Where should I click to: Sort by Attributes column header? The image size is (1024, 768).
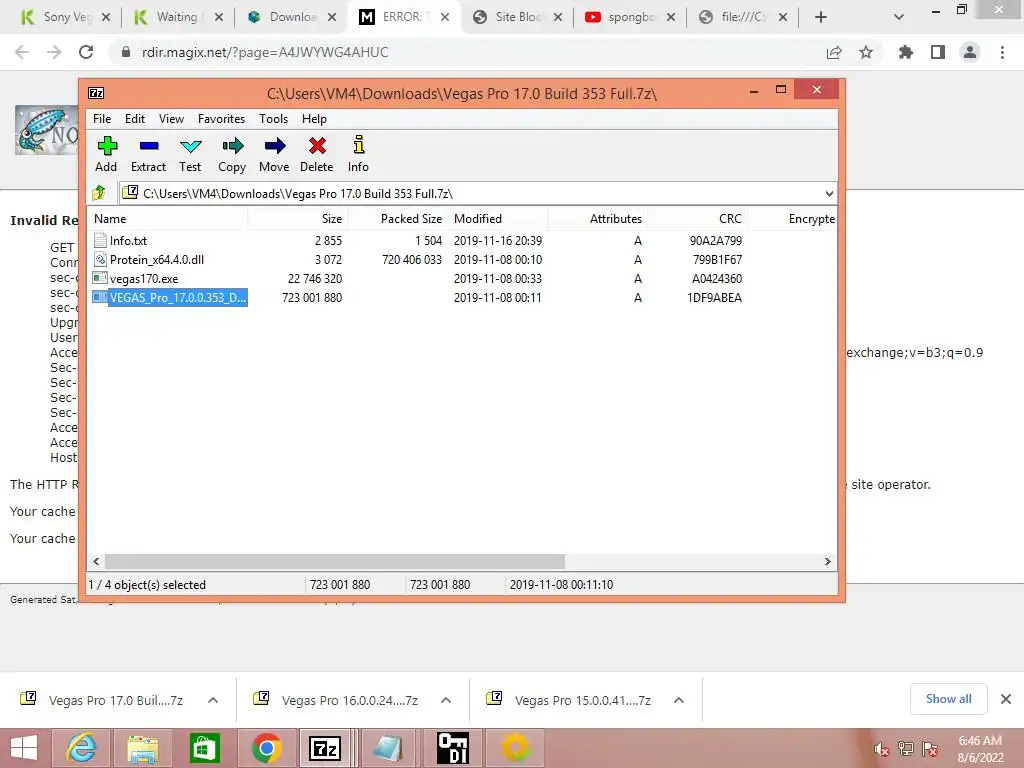click(x=598, y=219)
